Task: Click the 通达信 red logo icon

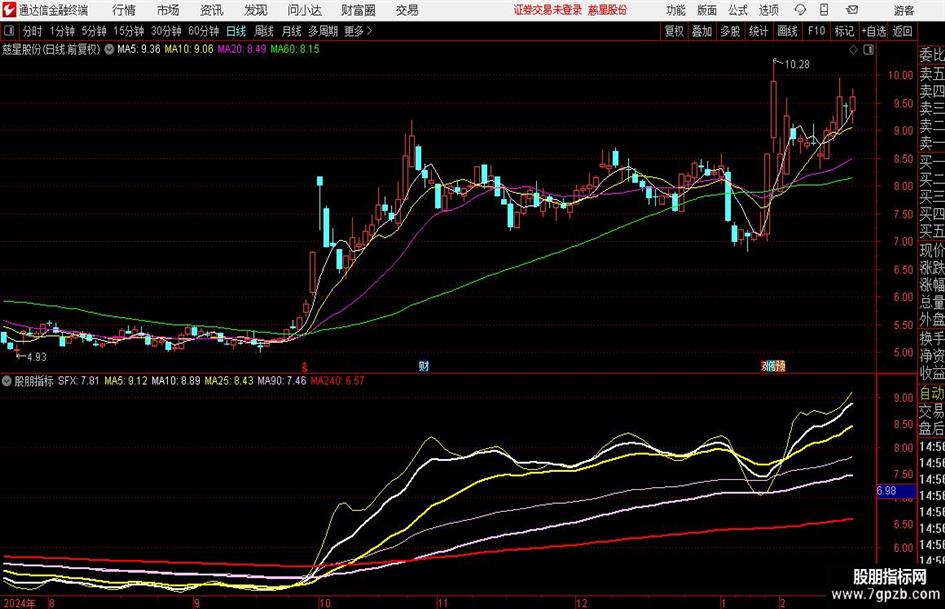Action: click(x=9, y=10)
